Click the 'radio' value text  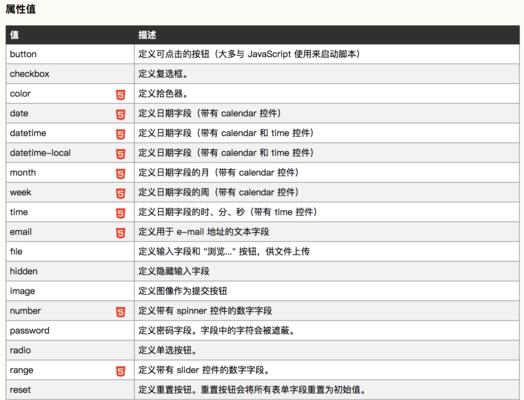[x=20, y=350]
